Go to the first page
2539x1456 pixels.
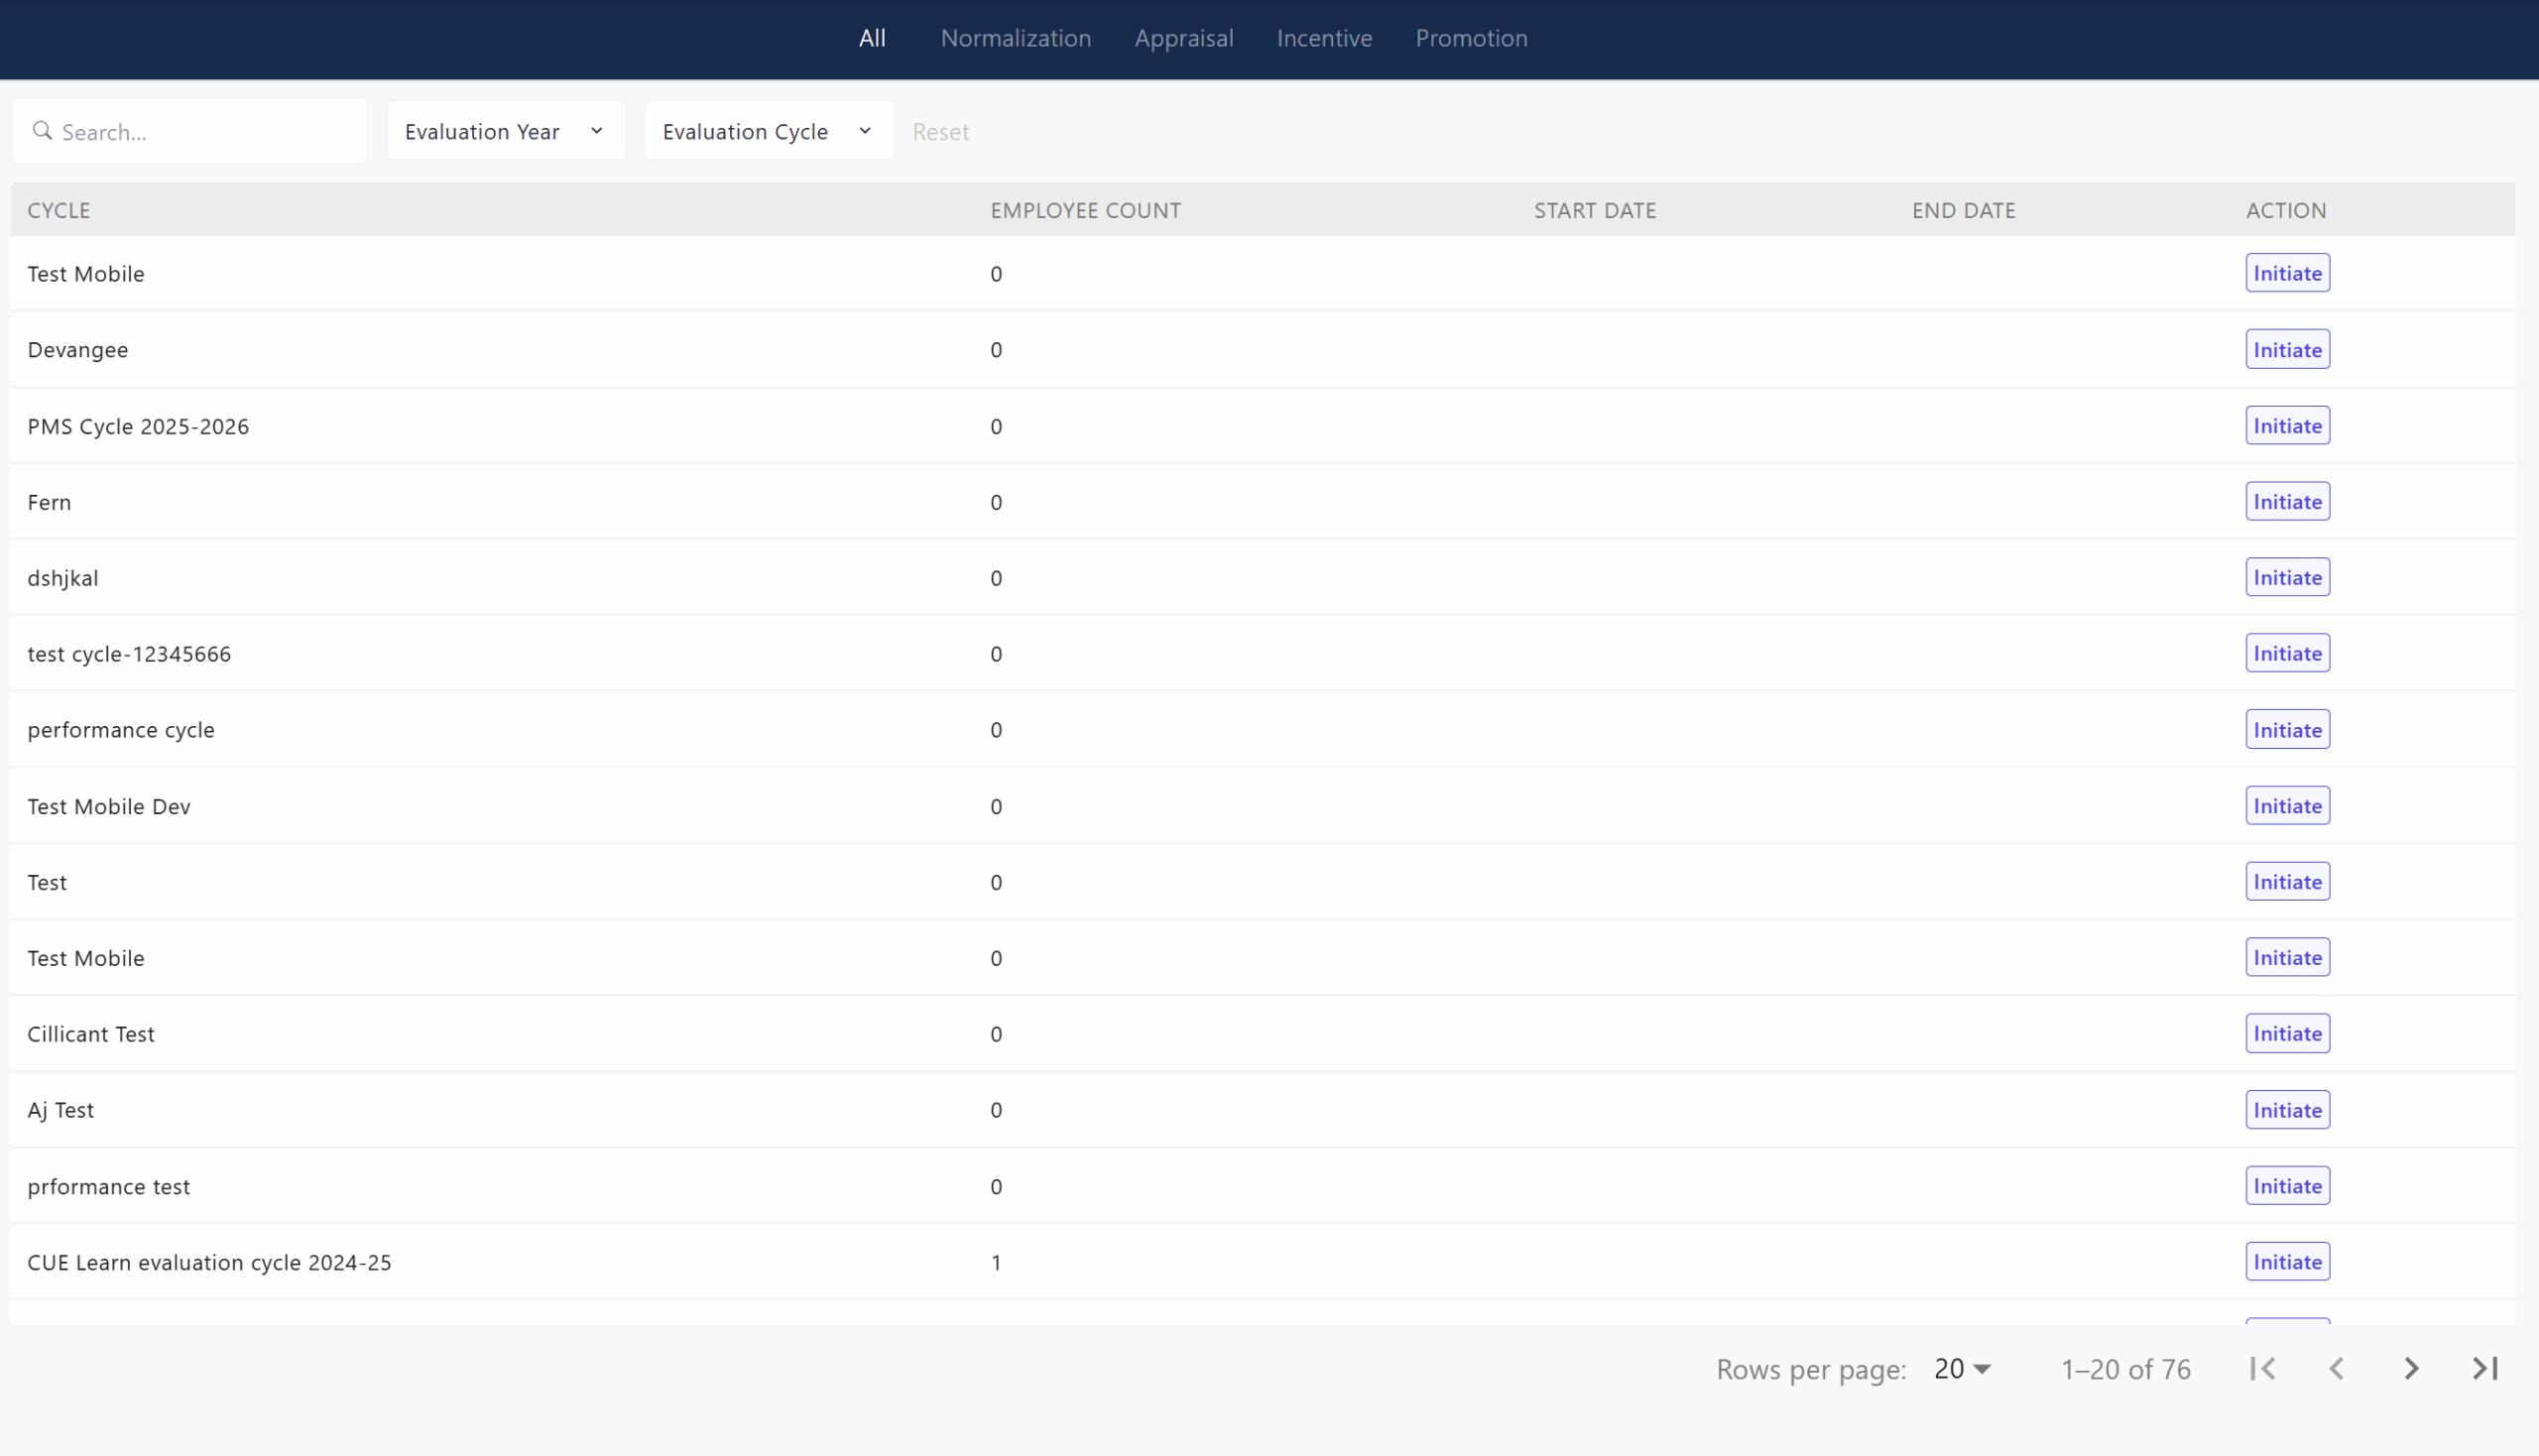(x=2263, y=1369)
